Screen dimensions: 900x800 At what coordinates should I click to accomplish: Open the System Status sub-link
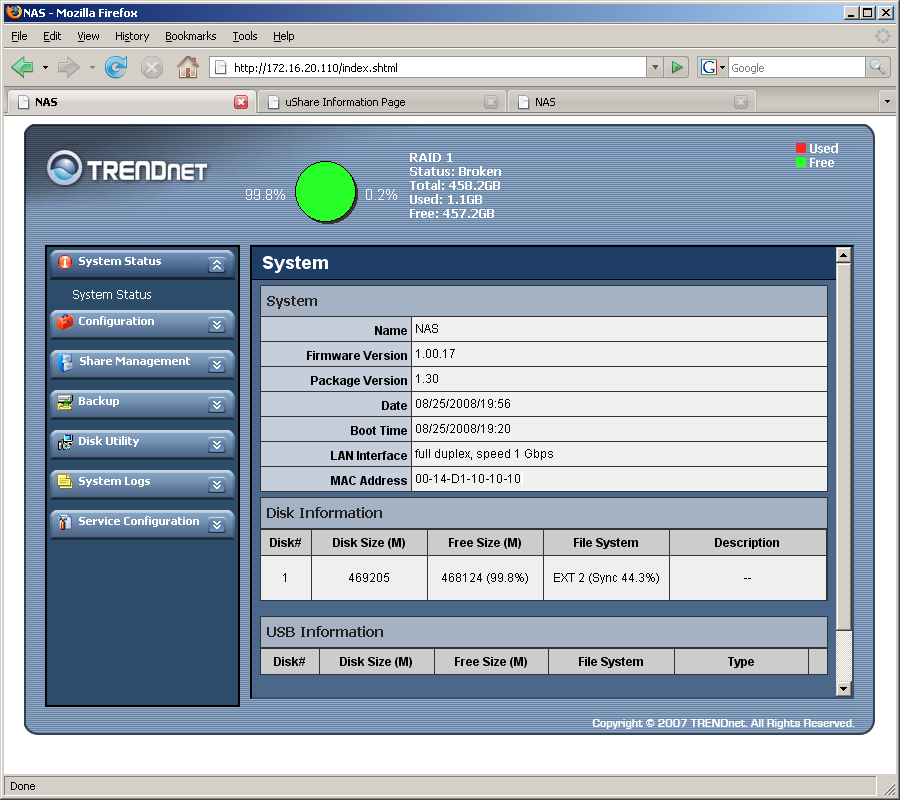pyautogui.click(x=112, y=294)
